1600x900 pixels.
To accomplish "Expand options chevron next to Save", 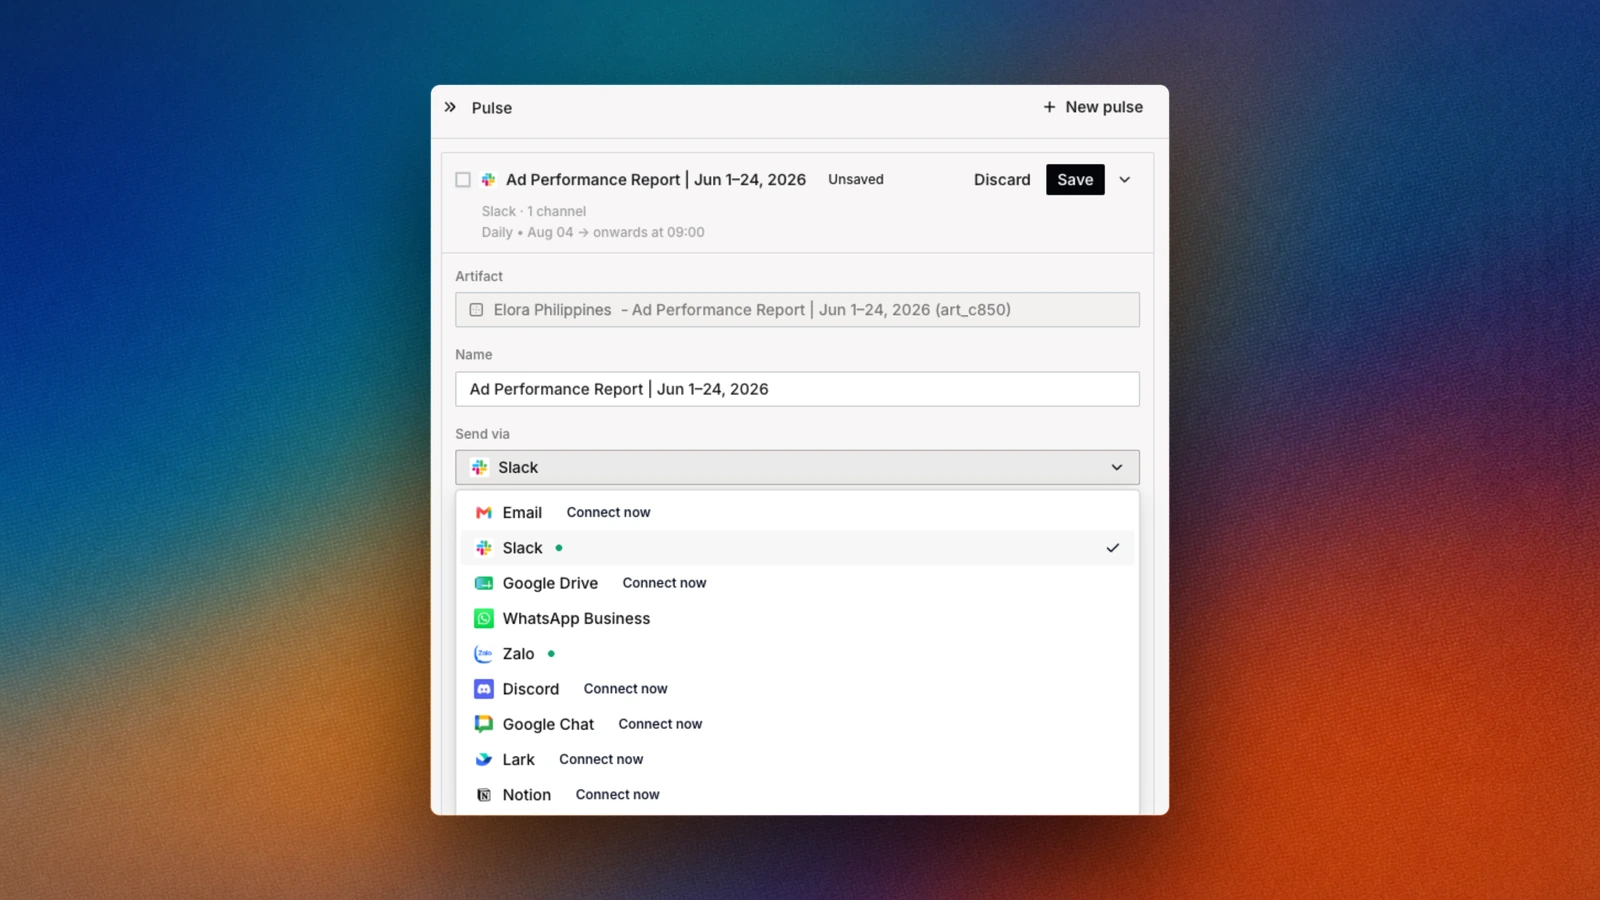I will (1125, 180).
